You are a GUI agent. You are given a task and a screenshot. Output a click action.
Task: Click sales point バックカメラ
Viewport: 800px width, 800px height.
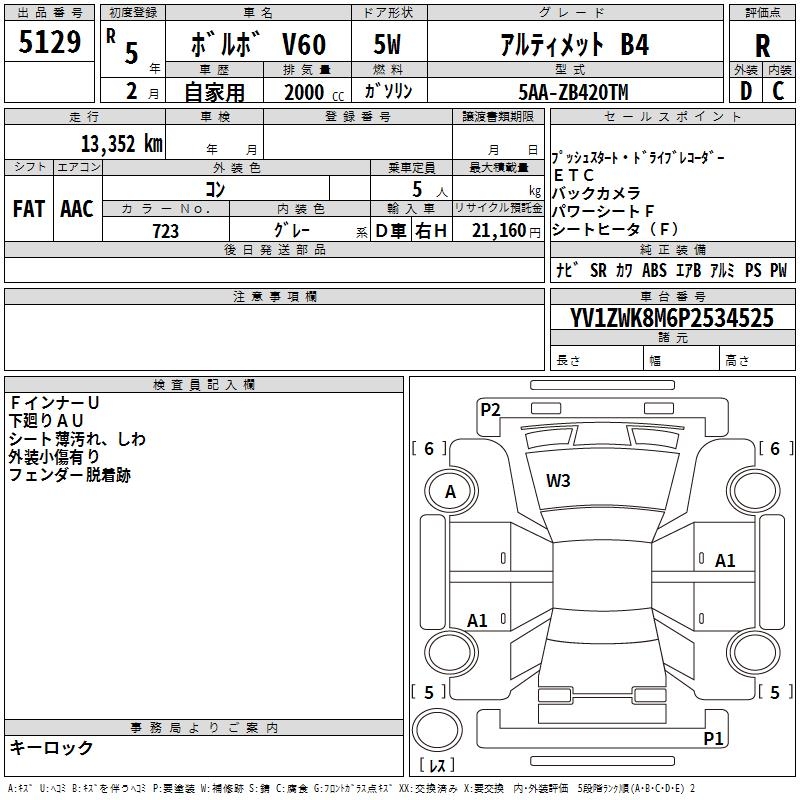(596, 193)
